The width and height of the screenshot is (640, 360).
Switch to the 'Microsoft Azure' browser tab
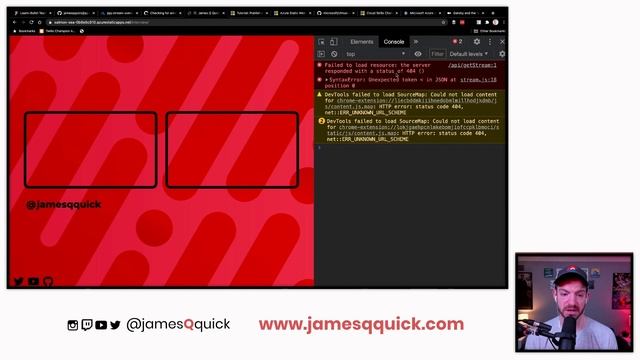(x=421, y=13)
